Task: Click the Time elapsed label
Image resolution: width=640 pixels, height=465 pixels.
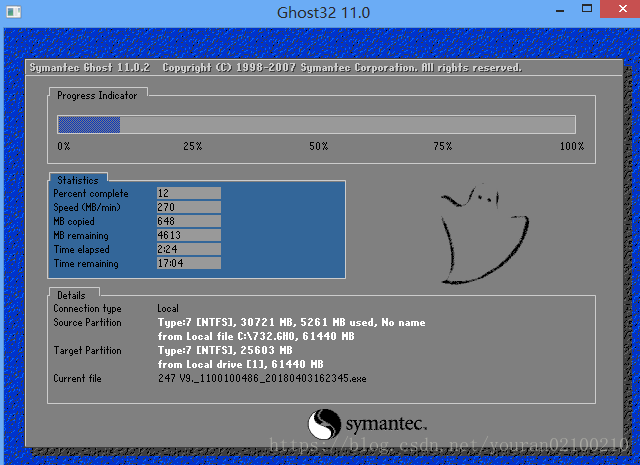Action: tap(81, 249)
